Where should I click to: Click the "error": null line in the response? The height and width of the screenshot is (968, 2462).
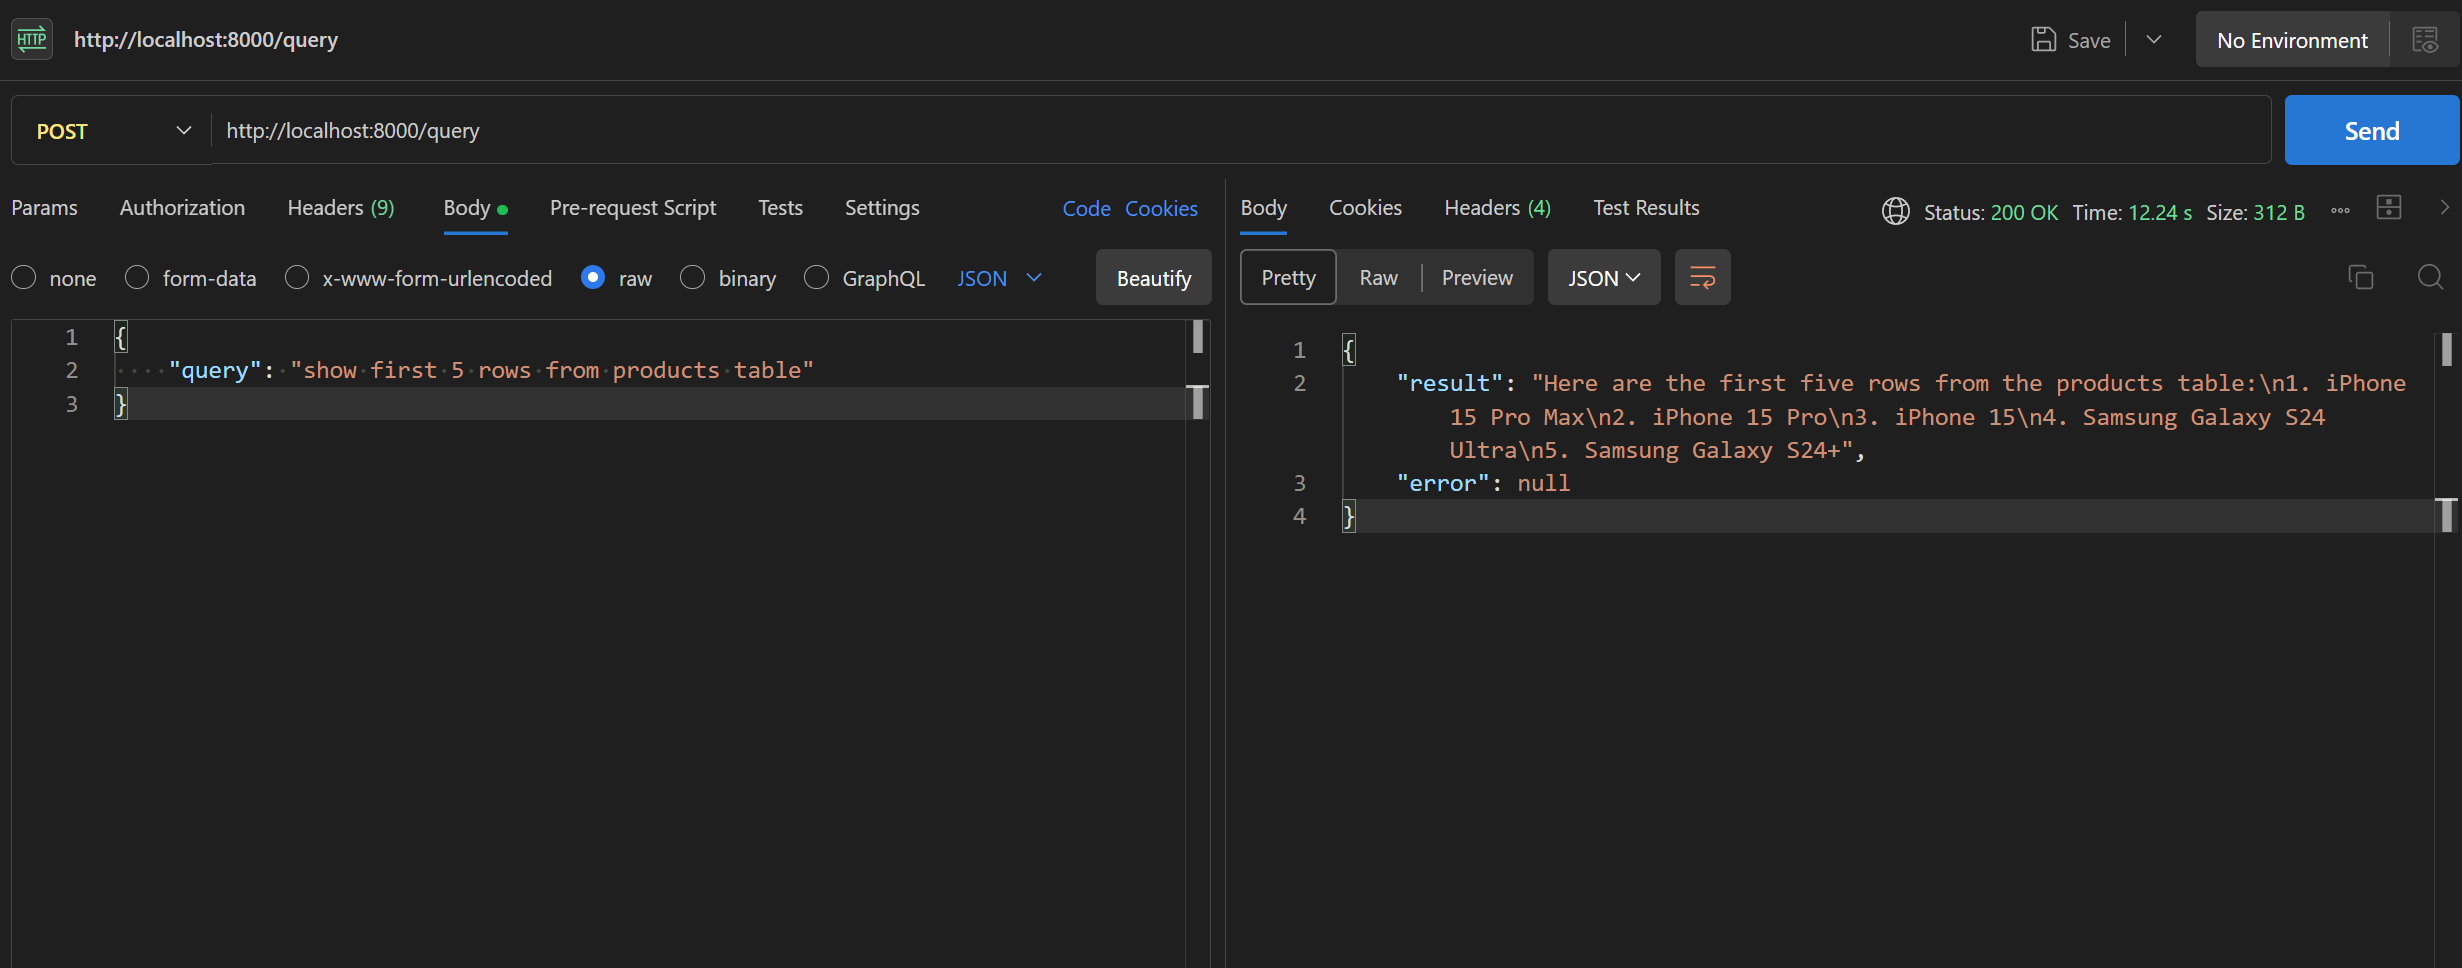pyautogui.click(x=1483, y=483)
